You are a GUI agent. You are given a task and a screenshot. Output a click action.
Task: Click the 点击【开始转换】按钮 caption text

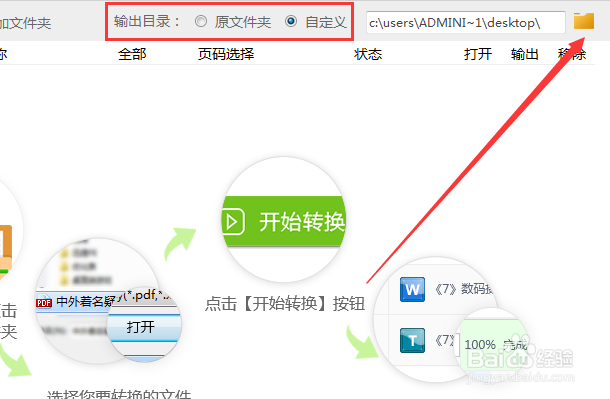click(x=285, y=304)
